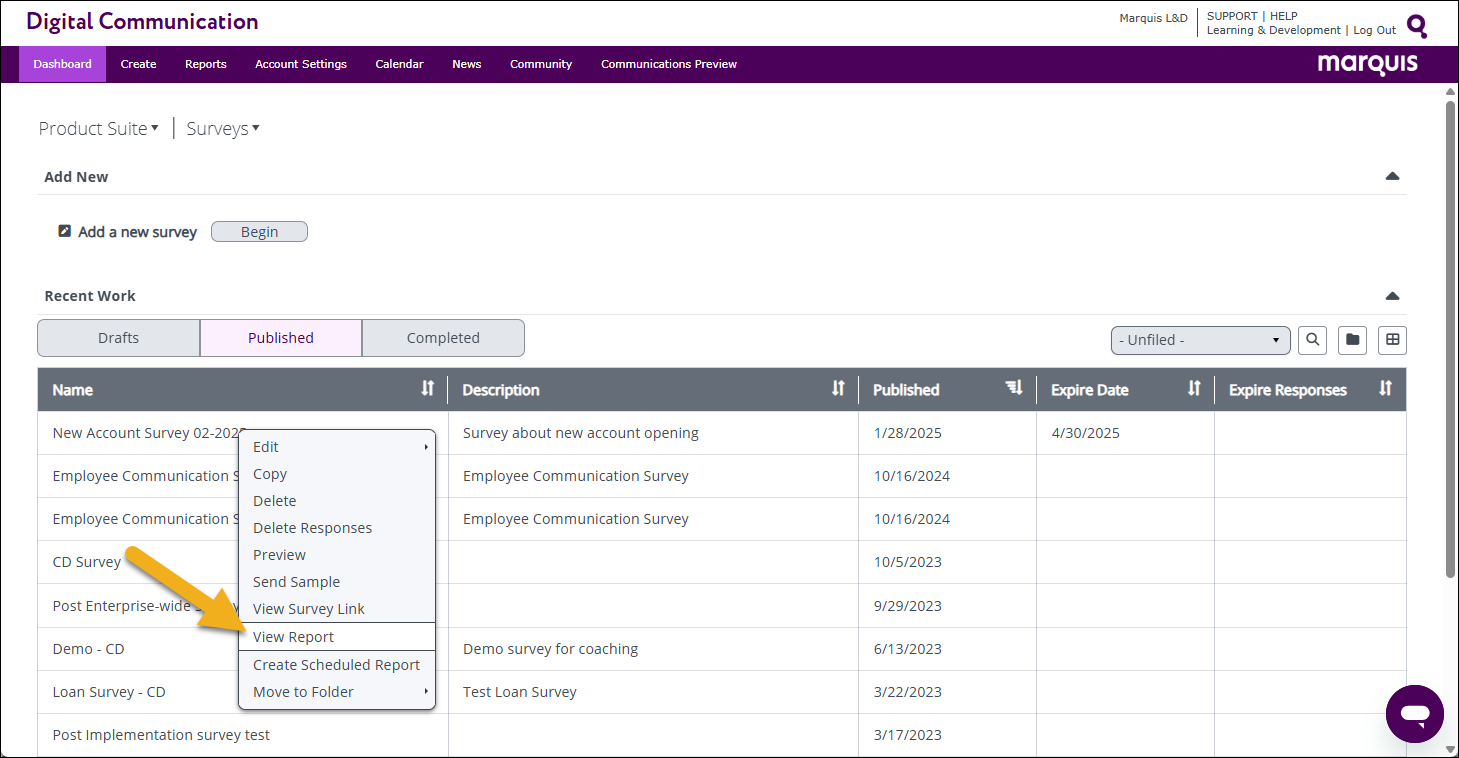The width and height of the screenshot is (1459, 758).
Task: Sort by Expire Responses column icon
Action: click(1385, 389)
